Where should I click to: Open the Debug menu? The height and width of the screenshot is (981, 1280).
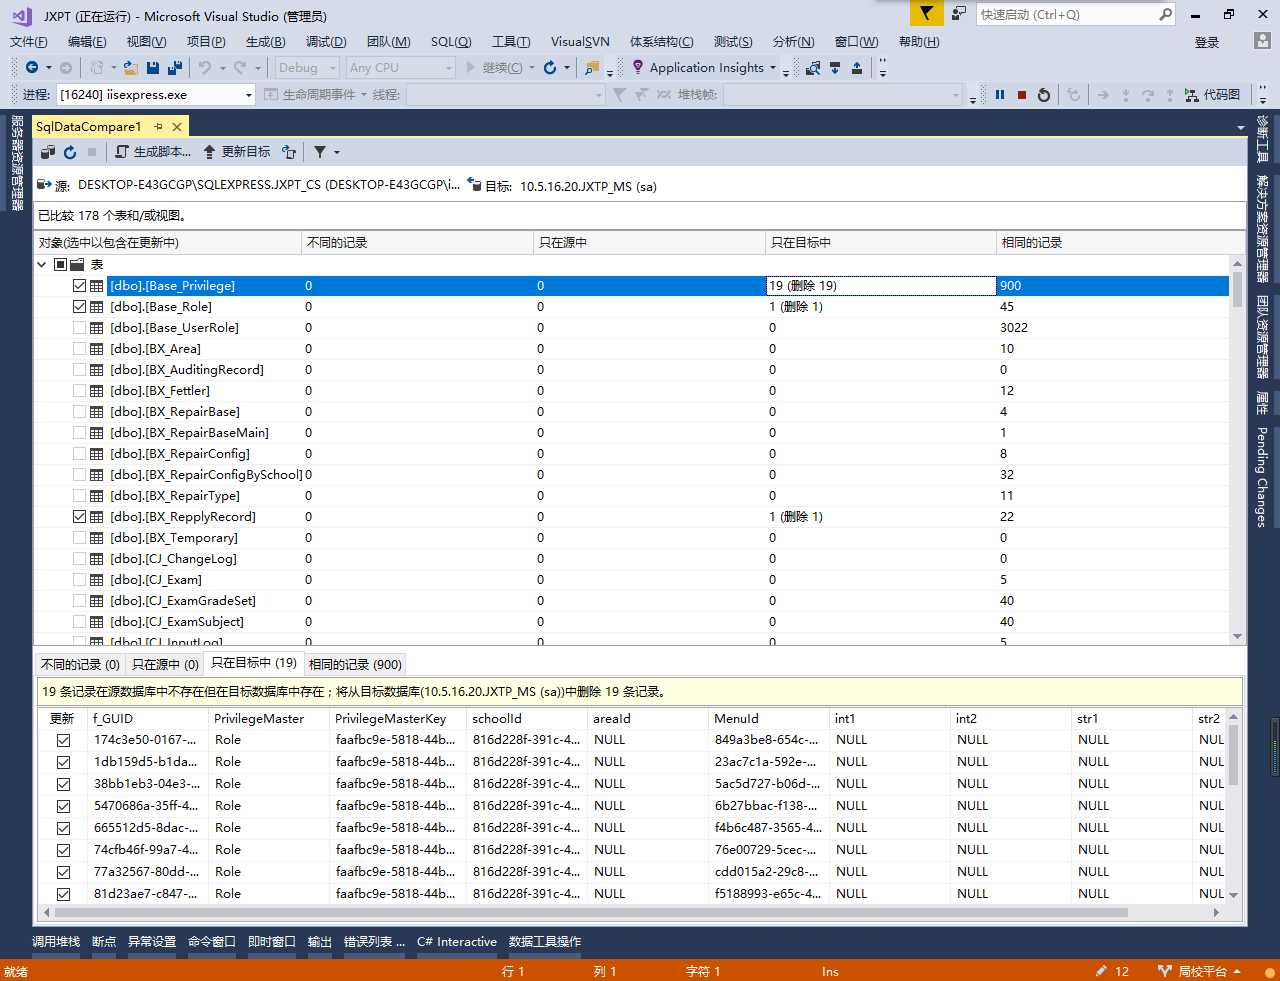click(x=326, y=41)
